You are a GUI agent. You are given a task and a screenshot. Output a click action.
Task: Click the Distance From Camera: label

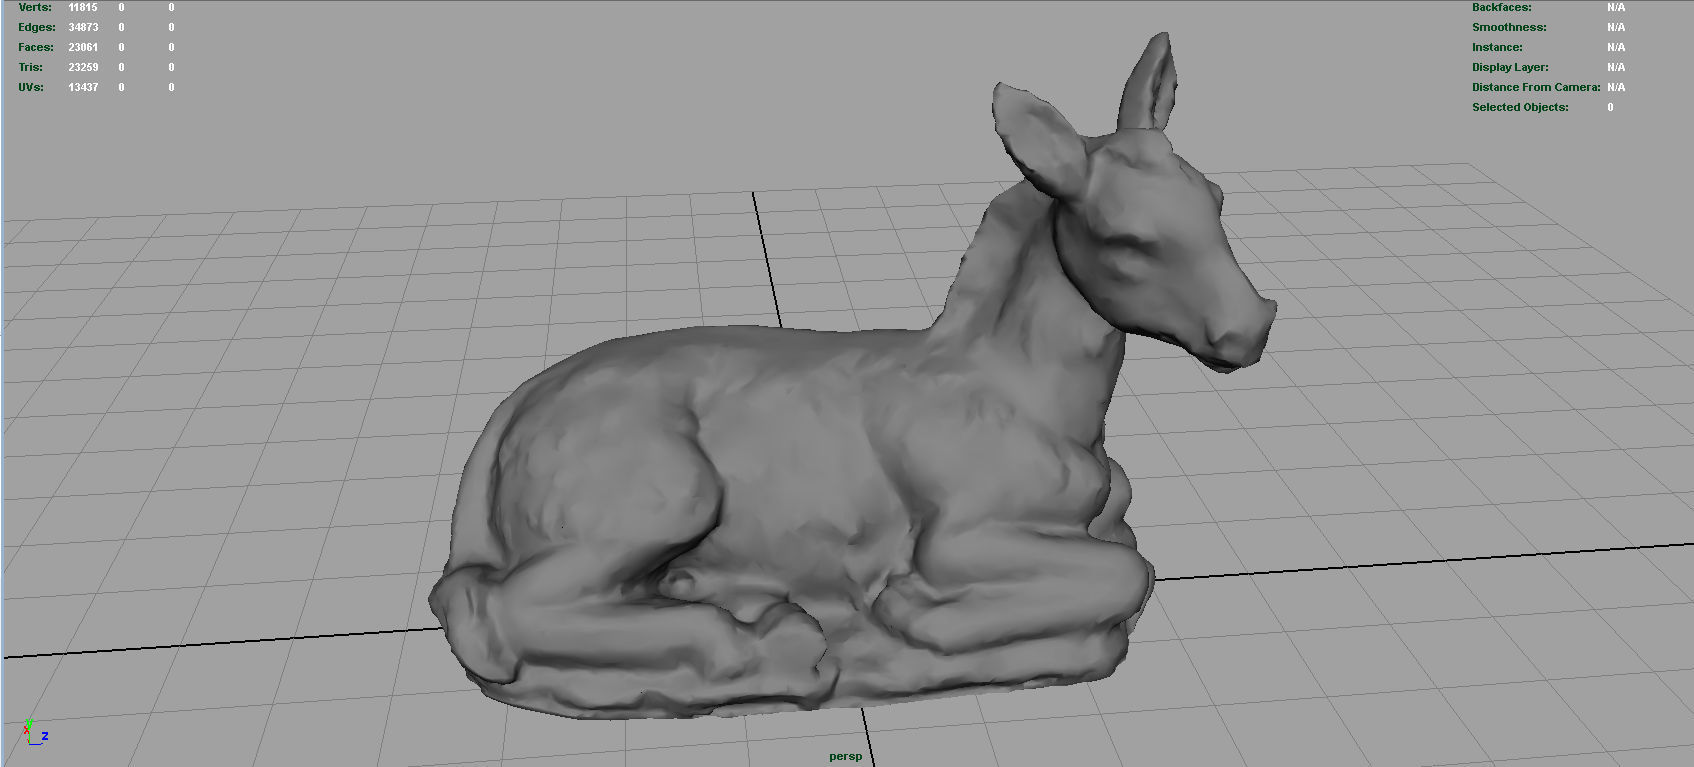tap(1536, 87)
